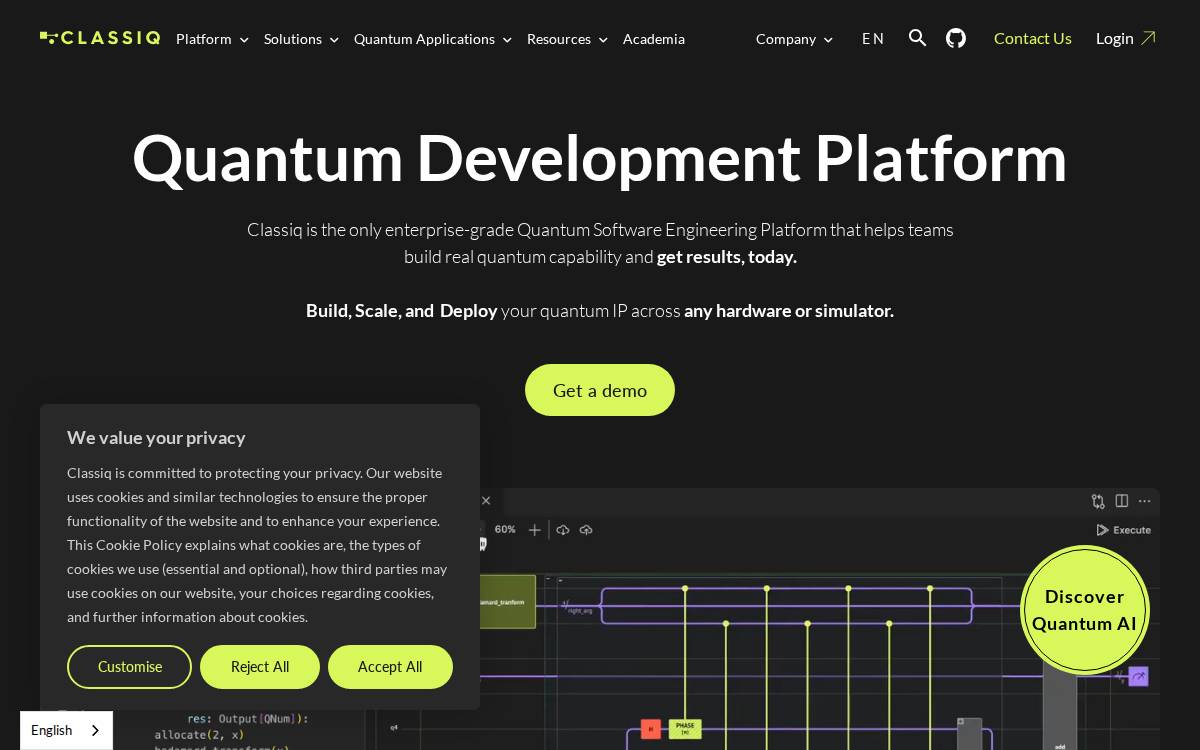This screenshot has width=1200, height=750.
Task: Click the zoom-in plus icon in the editor preview
Action: point(535,530)
